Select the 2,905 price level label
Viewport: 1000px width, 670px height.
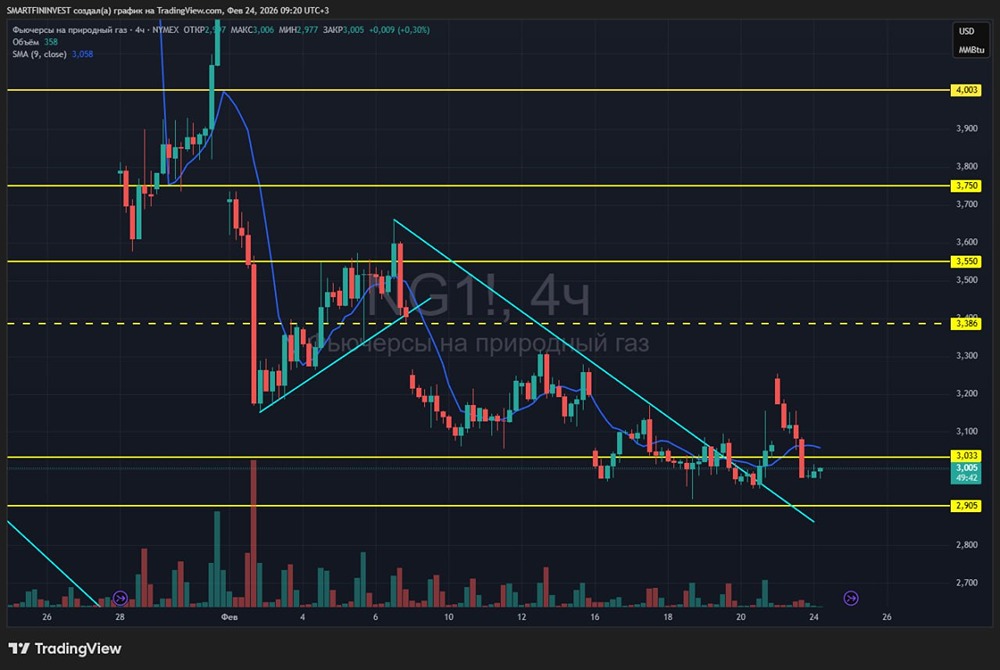(966, 506)
